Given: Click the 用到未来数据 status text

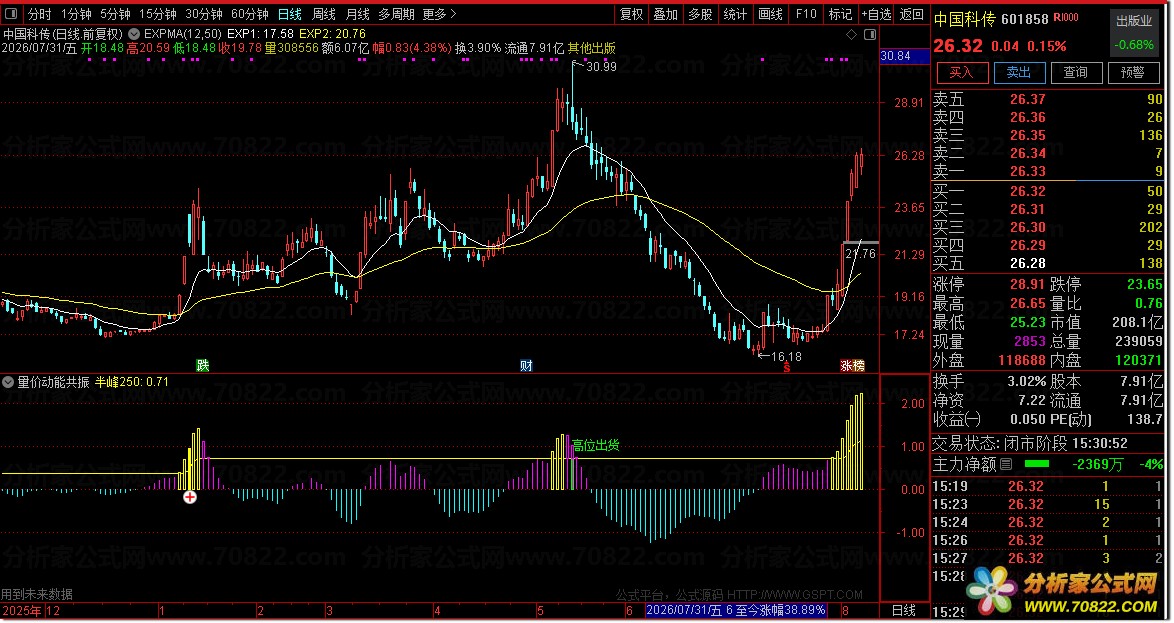Looking at the screenshot, I should point(37,594).
